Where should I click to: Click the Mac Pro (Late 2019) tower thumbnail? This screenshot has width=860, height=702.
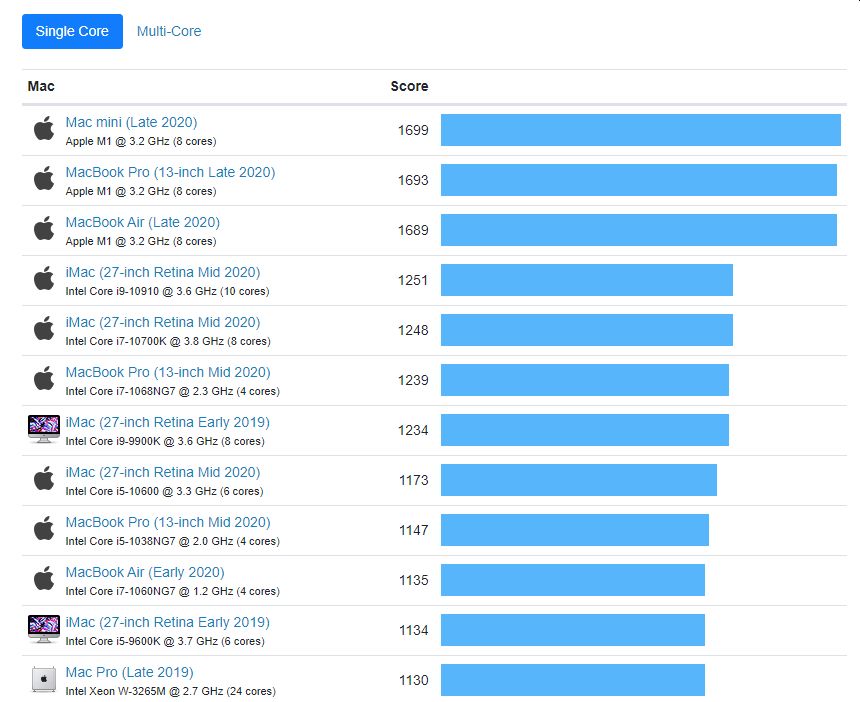click(44, 679)
